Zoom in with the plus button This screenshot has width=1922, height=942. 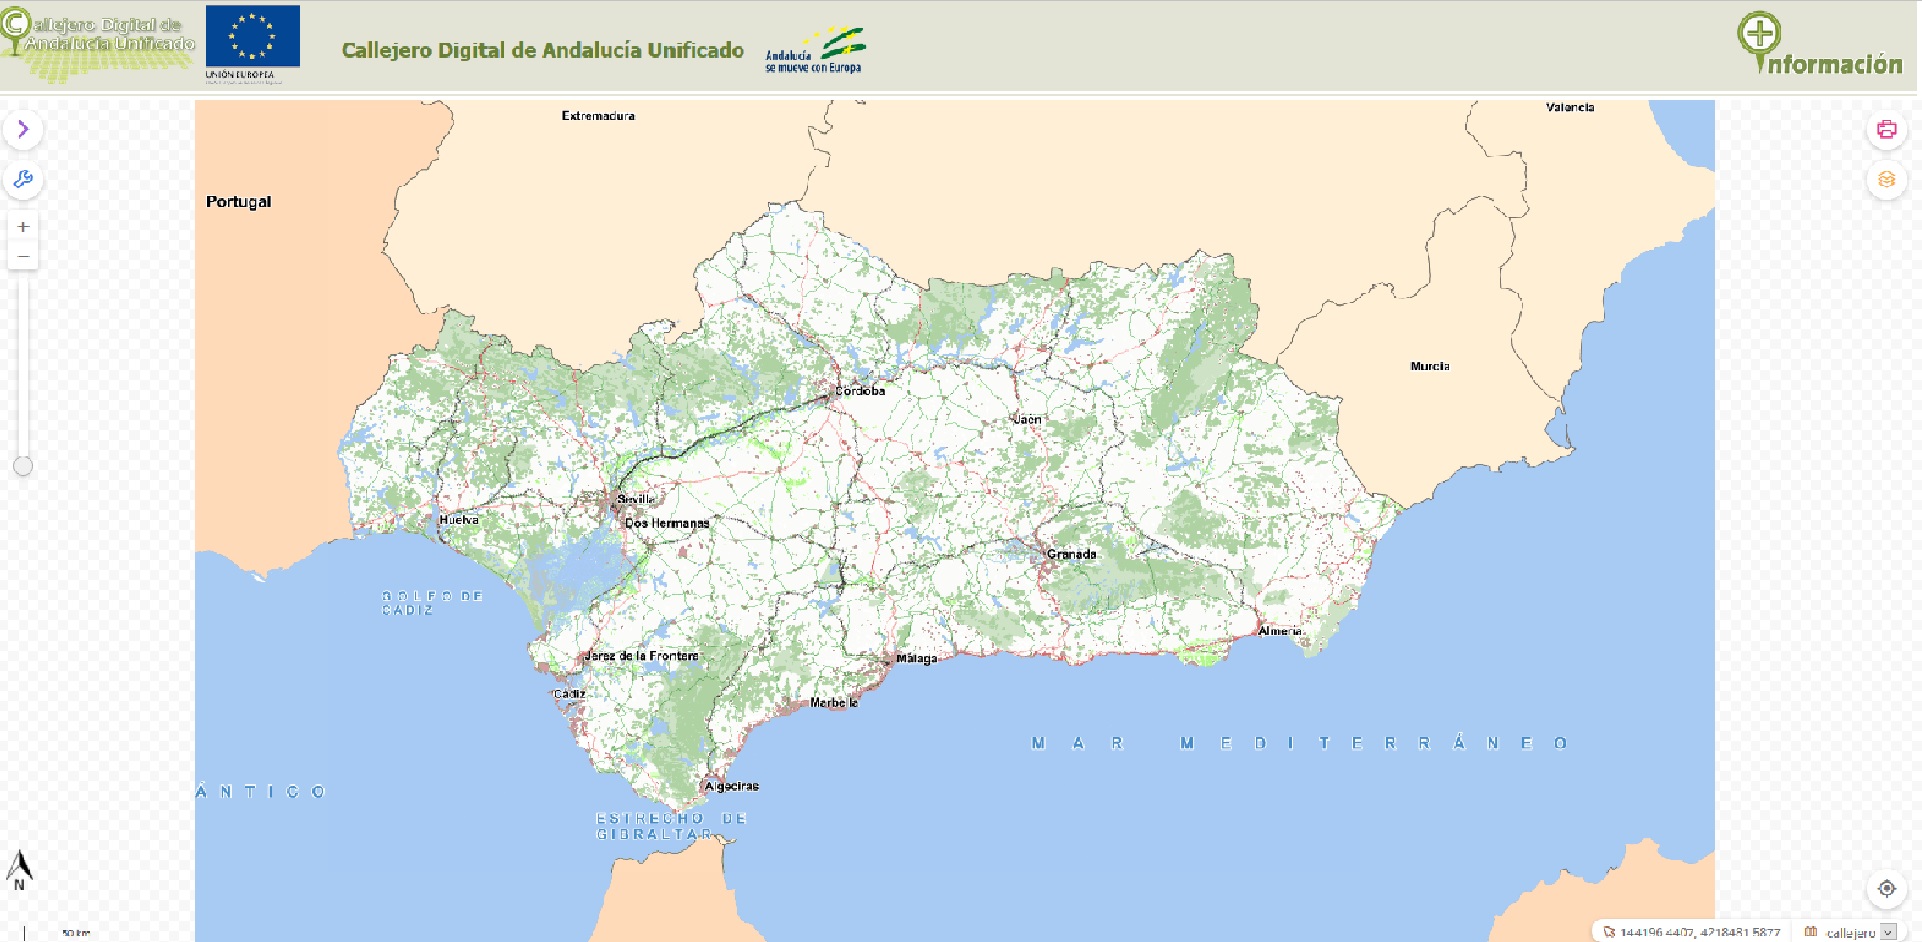[x=23, y=227]
